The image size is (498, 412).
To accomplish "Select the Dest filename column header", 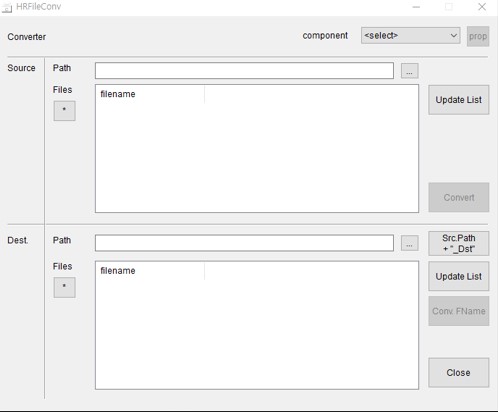I will 150,271.
